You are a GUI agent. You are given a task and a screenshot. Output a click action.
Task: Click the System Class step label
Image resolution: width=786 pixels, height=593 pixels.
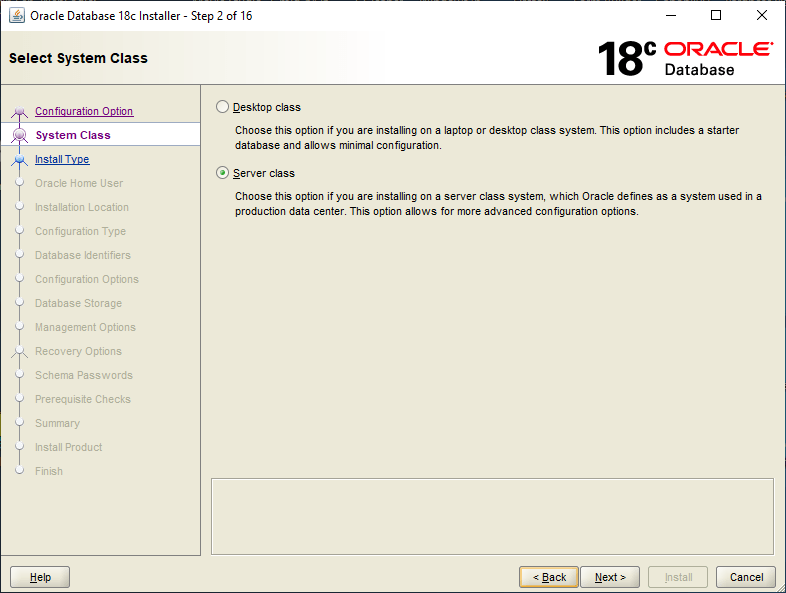(x=73, y=135)
